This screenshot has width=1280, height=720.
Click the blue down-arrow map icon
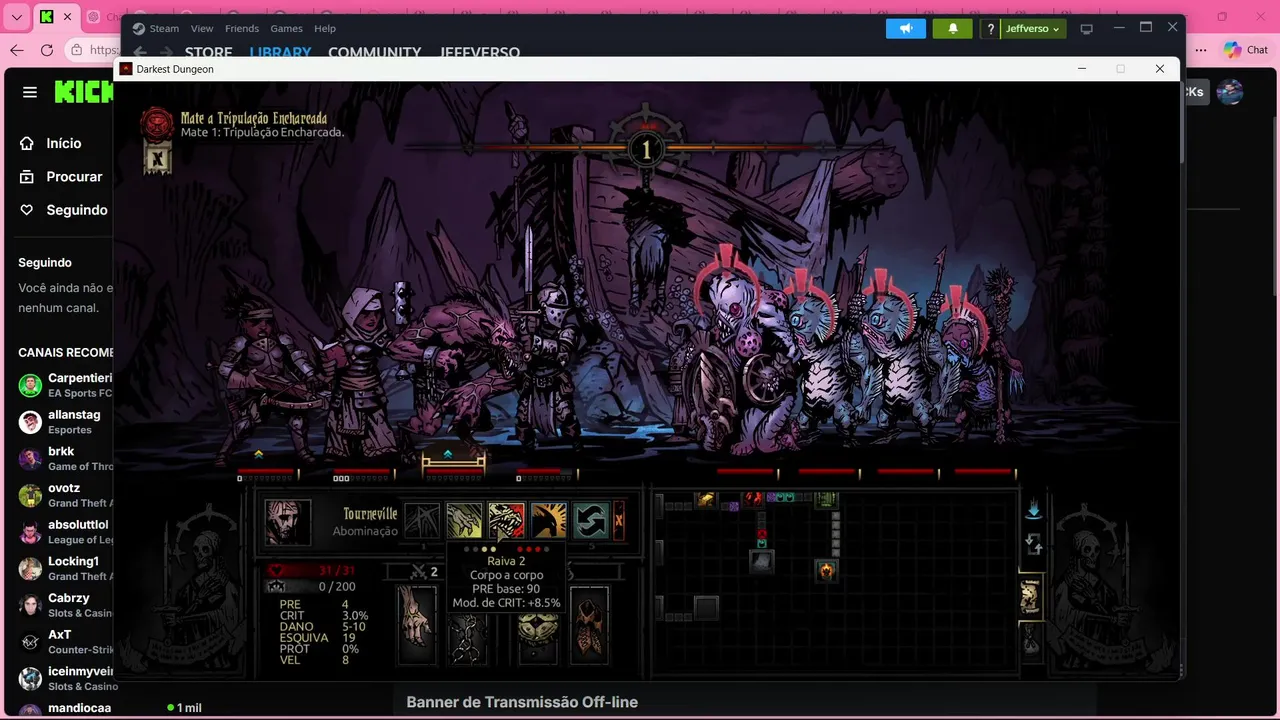point(1034,510)
